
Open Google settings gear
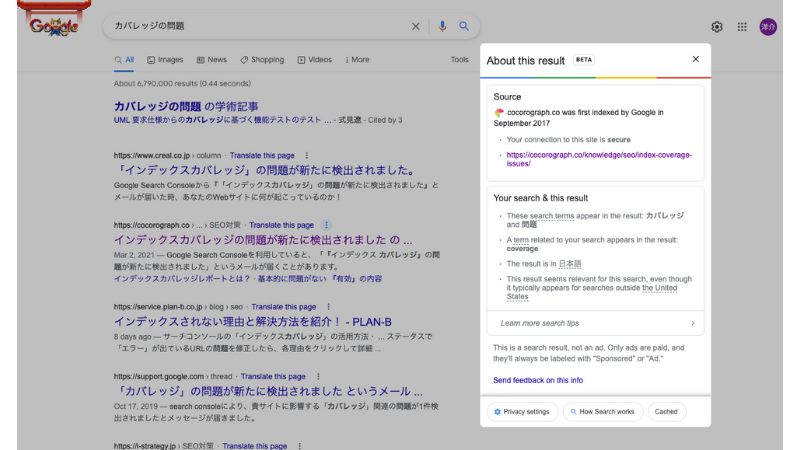717,27
